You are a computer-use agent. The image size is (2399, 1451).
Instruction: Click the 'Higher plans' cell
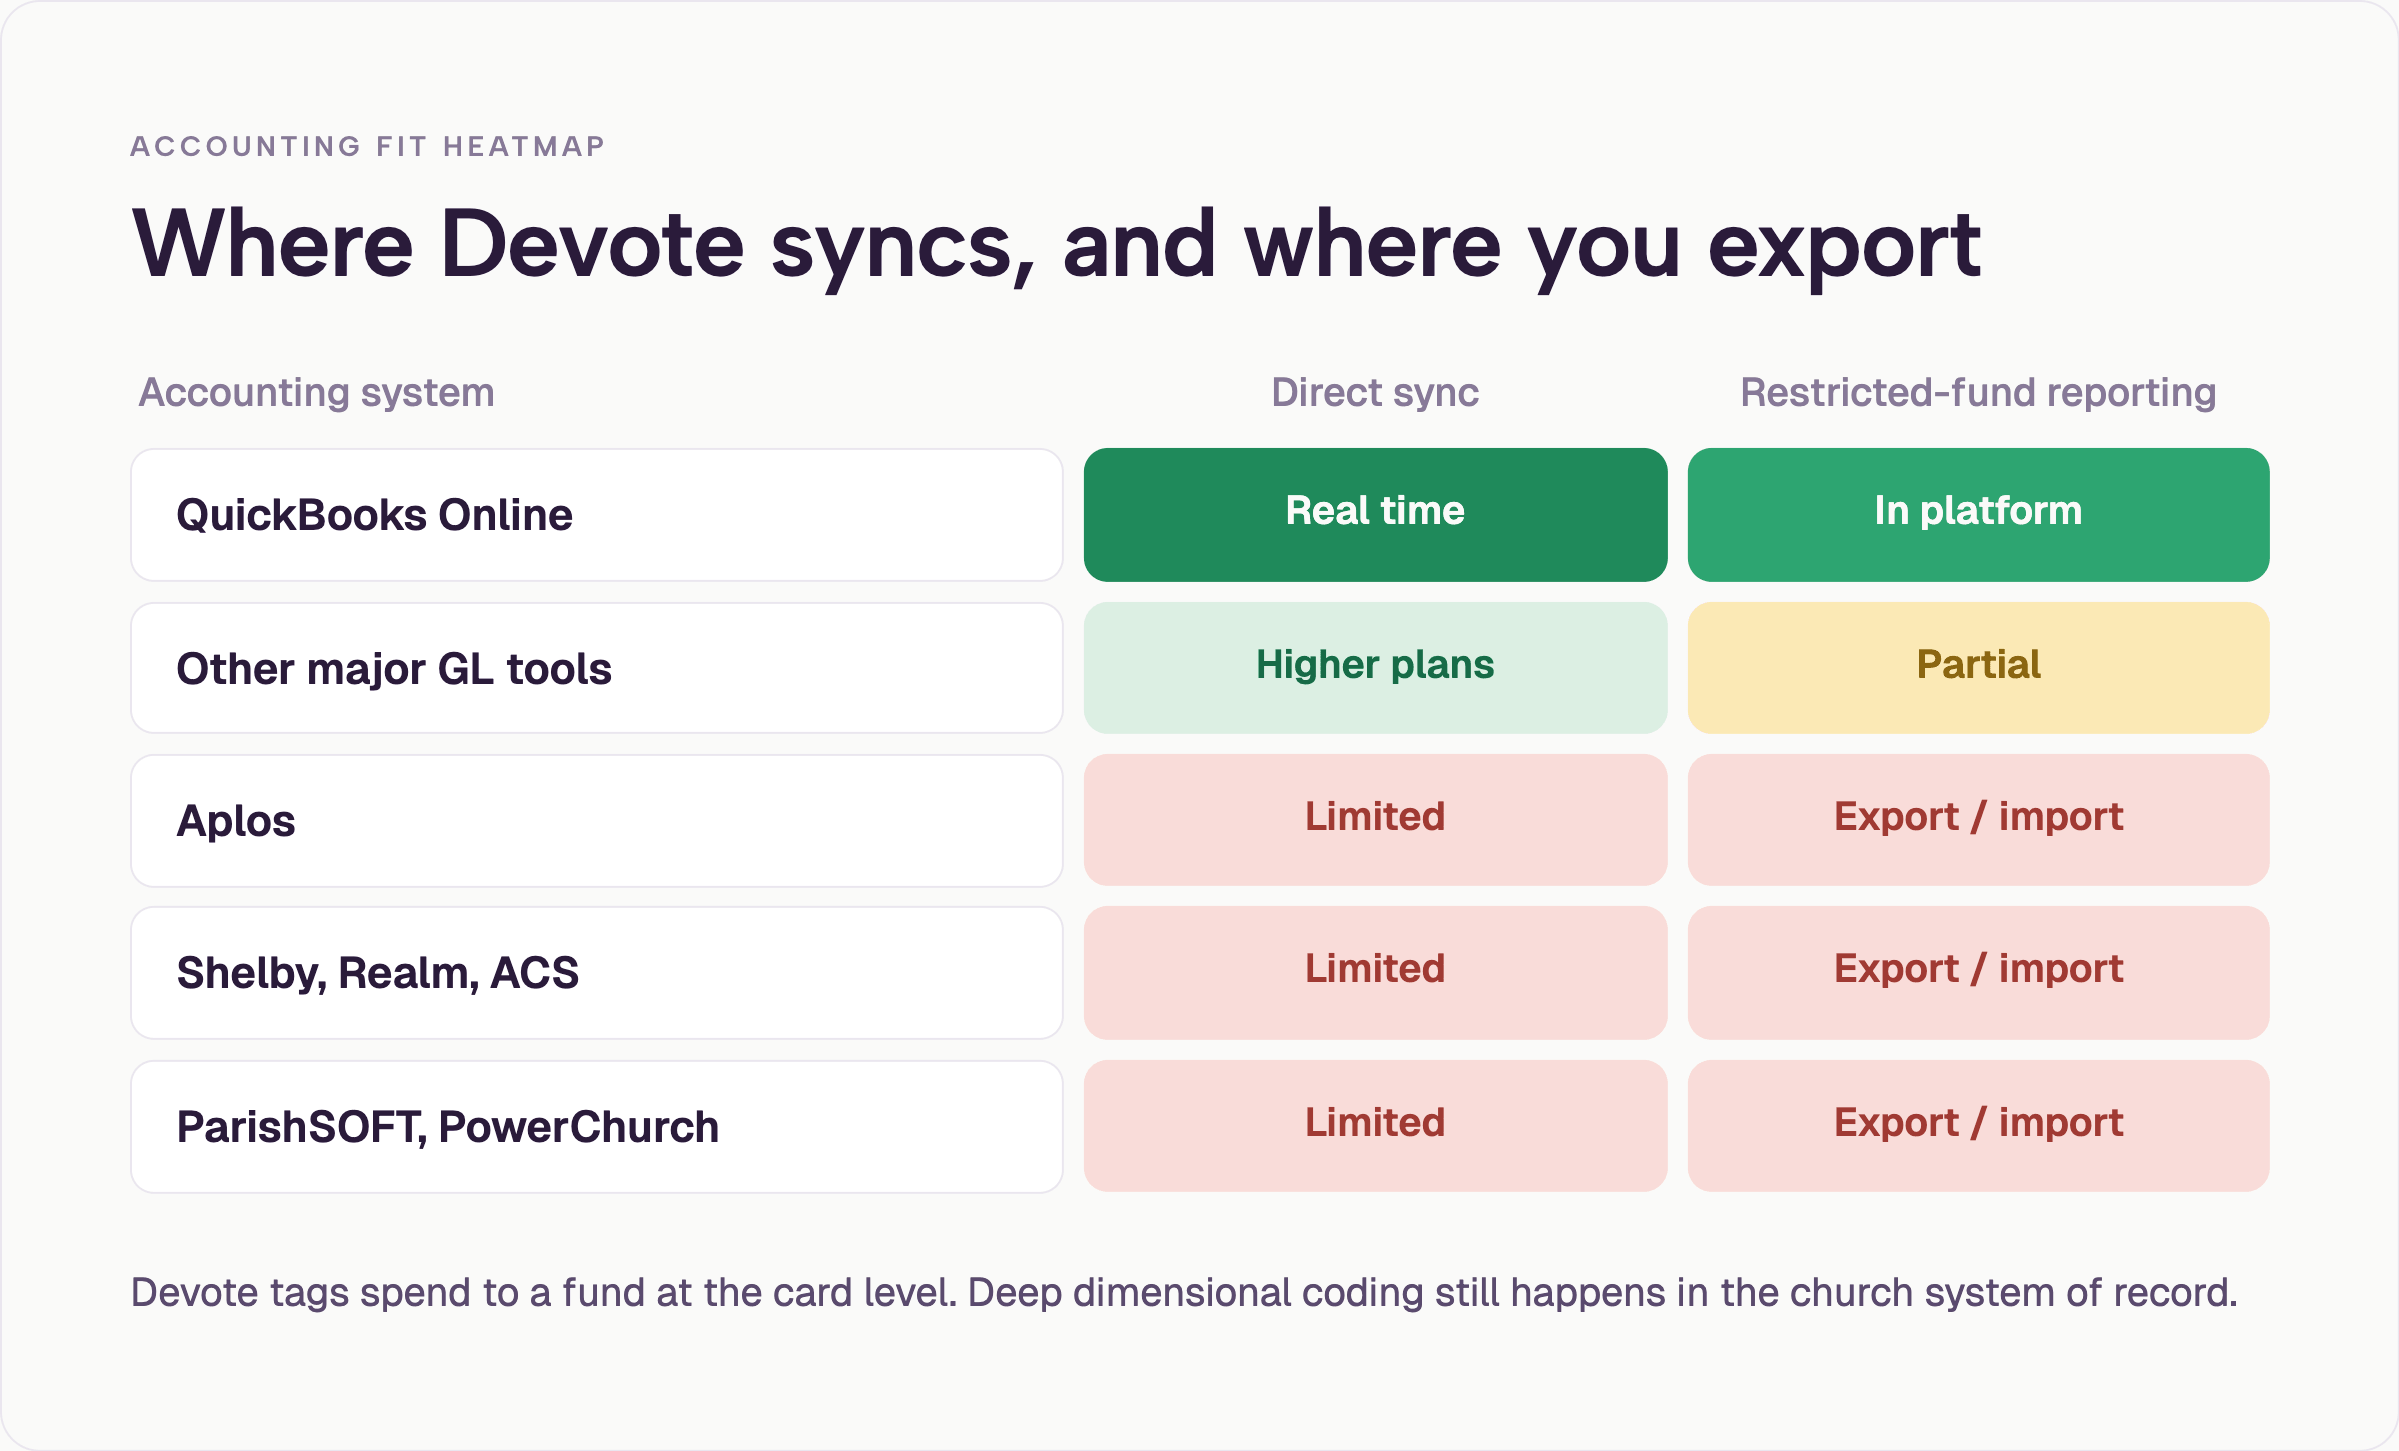click(1375, 668)
